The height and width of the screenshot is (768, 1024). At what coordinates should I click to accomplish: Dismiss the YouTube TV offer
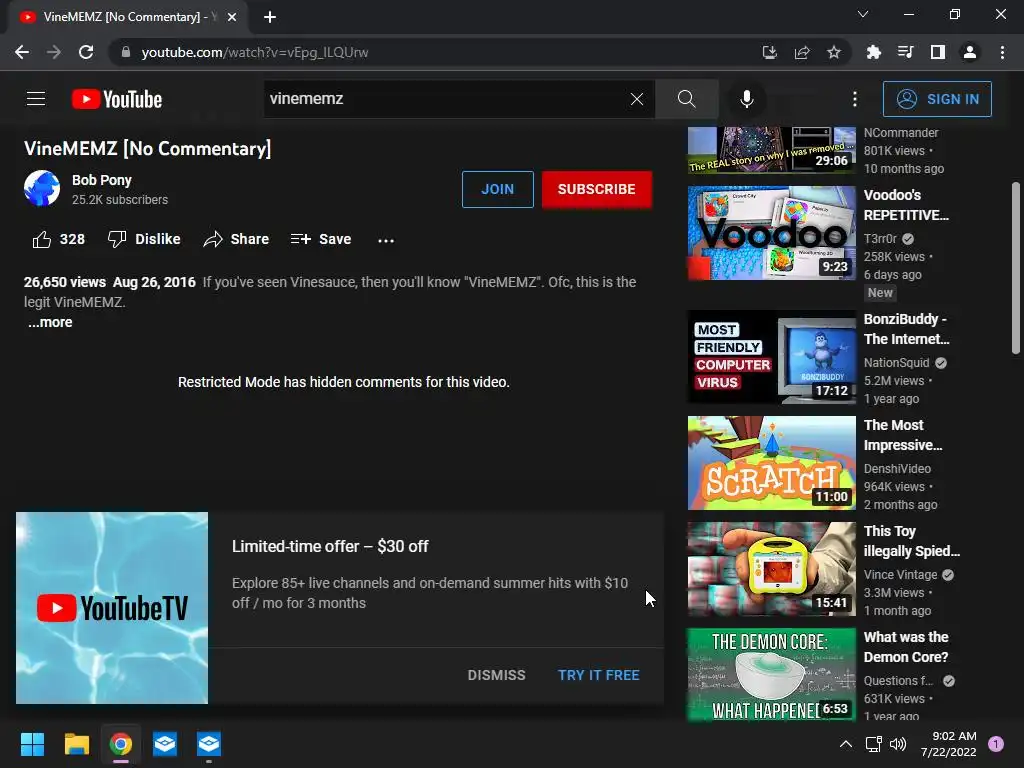(x=496, y=675)
